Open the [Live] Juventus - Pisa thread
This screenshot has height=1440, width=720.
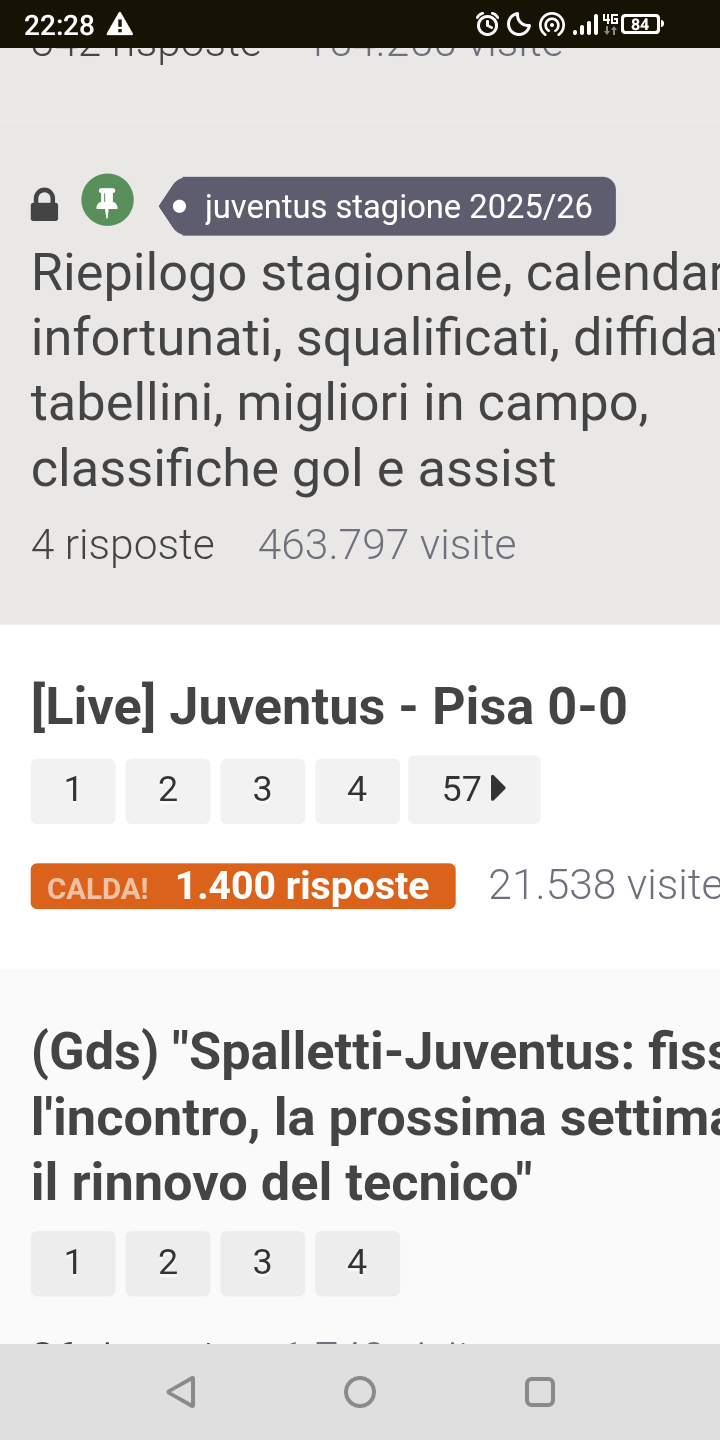coord(329,707)
